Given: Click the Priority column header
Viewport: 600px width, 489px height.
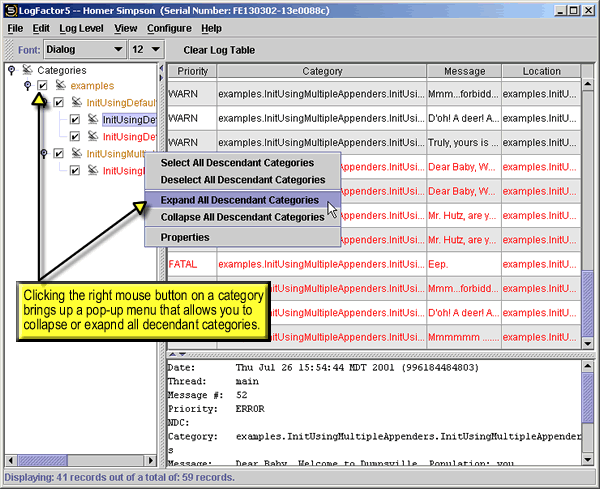Looking at the screenshot, I should tap(193, 71).
